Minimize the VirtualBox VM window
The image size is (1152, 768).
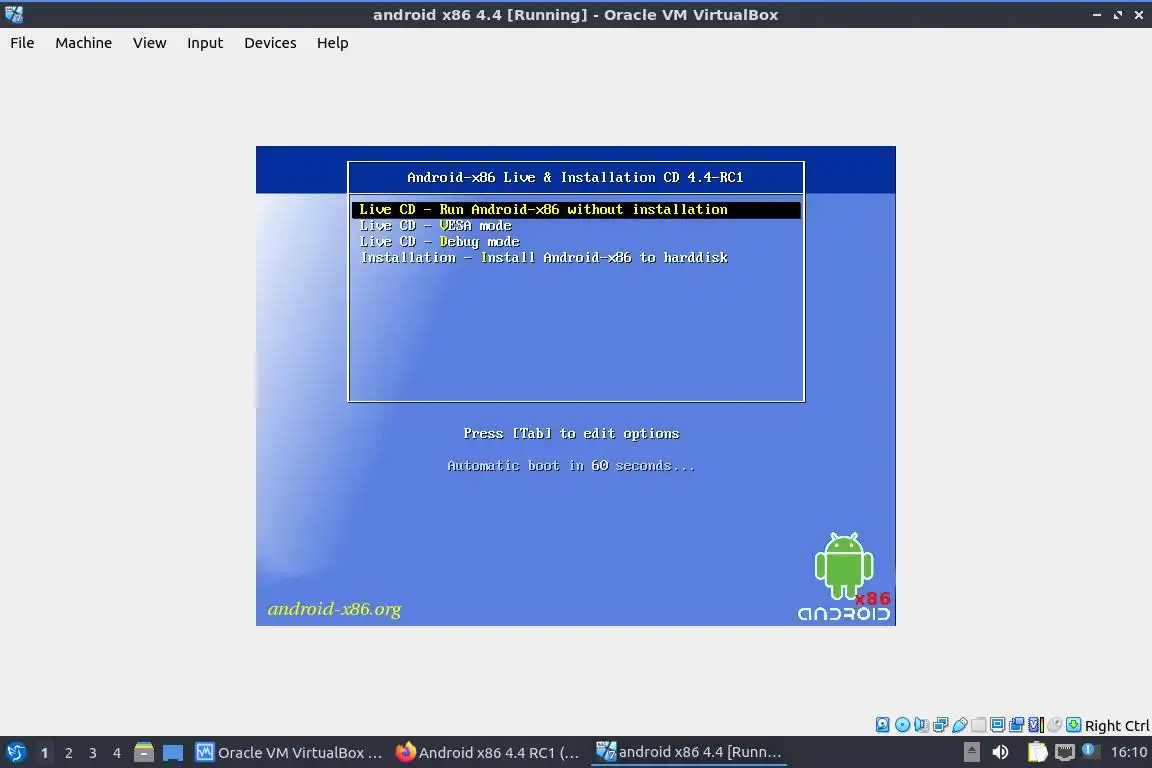click(x=1097, y=15)
